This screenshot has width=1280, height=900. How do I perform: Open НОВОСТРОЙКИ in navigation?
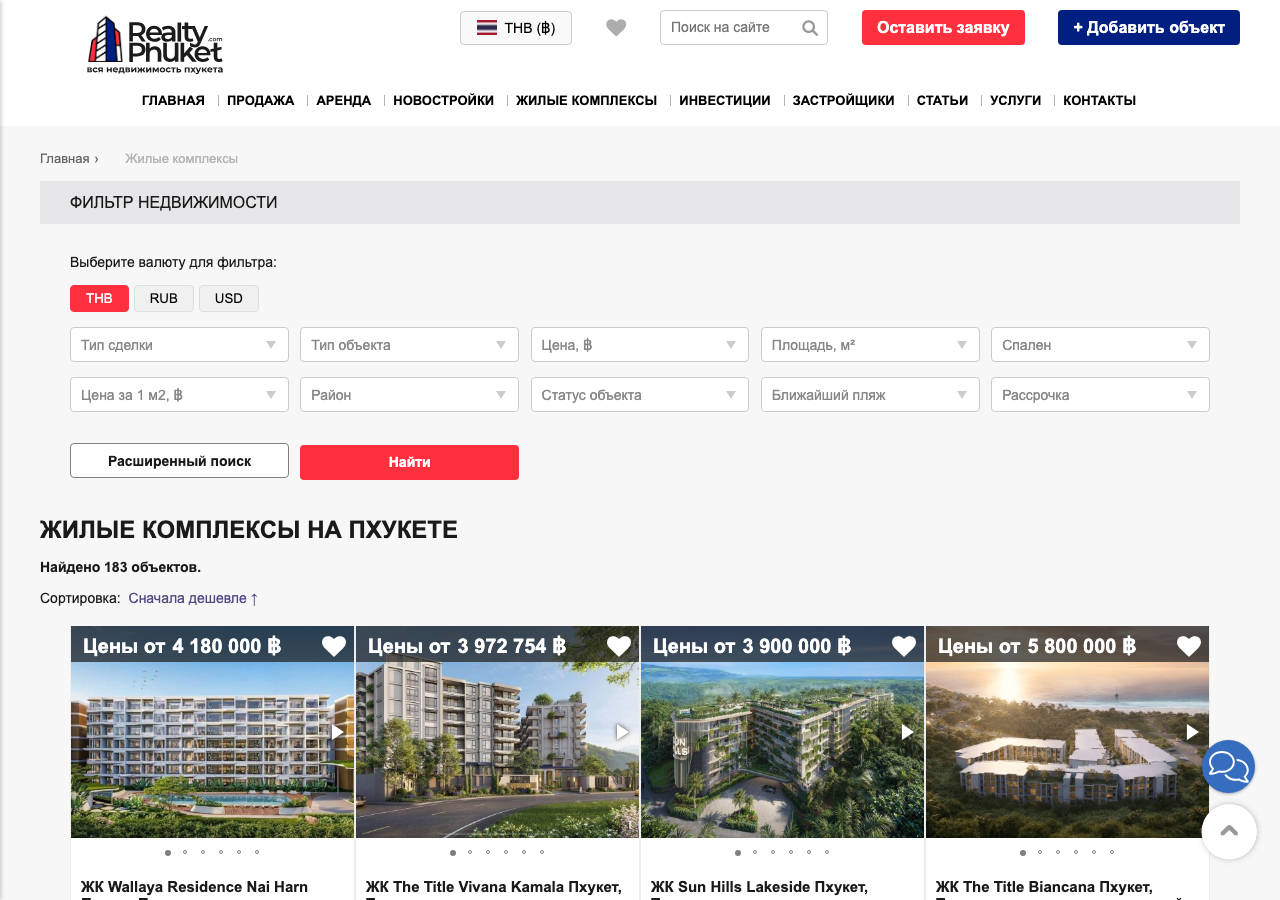443,100
